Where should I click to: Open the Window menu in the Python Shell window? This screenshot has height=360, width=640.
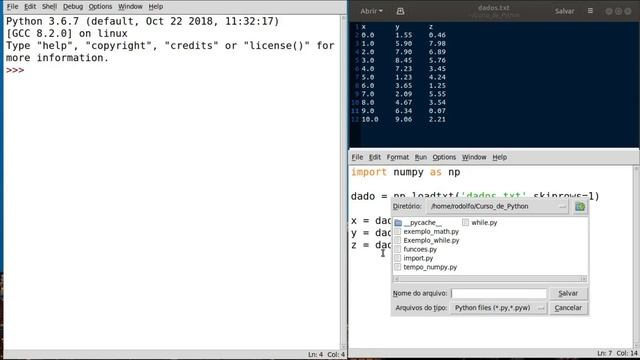pyautogui.click(x=130, y=7)
